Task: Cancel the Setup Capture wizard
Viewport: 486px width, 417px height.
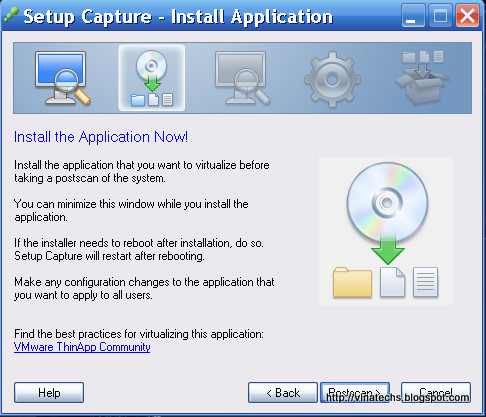Action: point(436,393)
